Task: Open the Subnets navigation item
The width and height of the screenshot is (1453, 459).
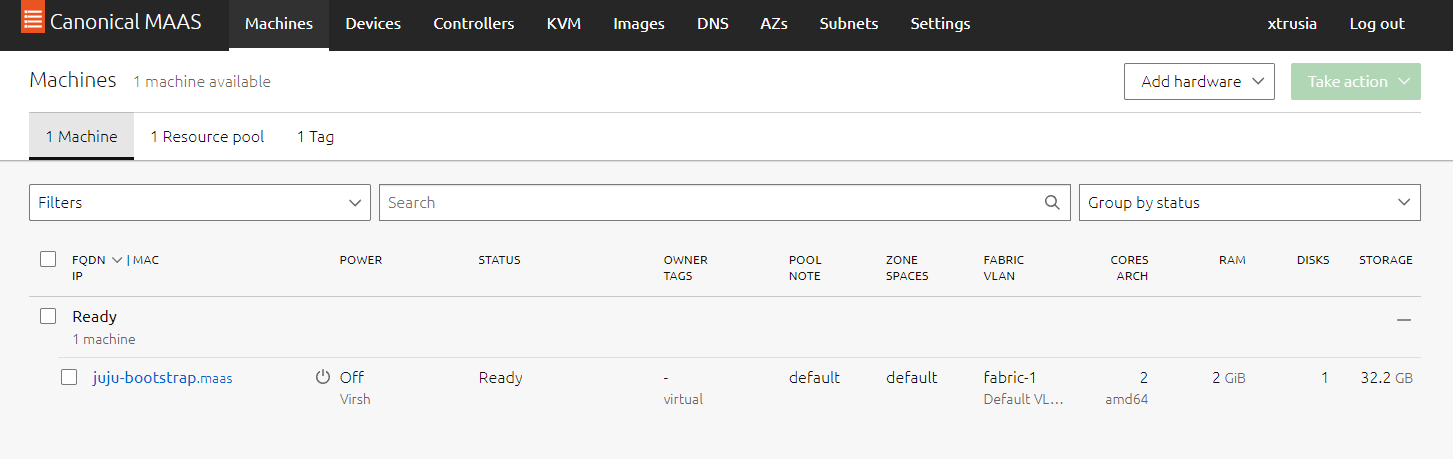Action: point(848,24)
